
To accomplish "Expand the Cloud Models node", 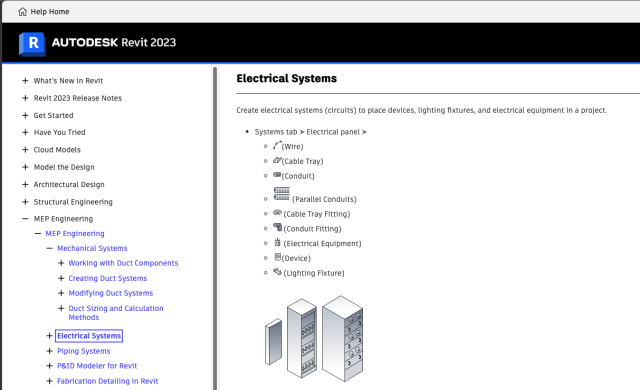I will pos(25,150).
